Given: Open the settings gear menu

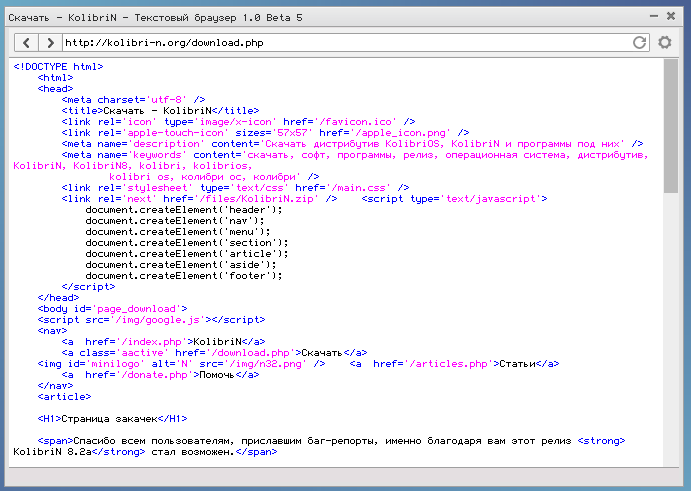Looking at the screenshot, I should [x=665, y=42].
